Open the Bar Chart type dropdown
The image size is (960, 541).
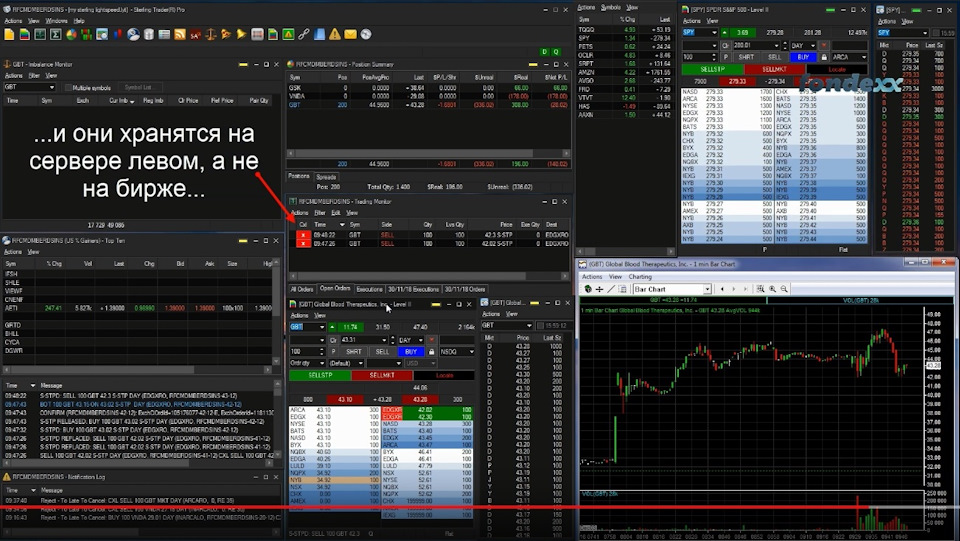click(707, 289)
